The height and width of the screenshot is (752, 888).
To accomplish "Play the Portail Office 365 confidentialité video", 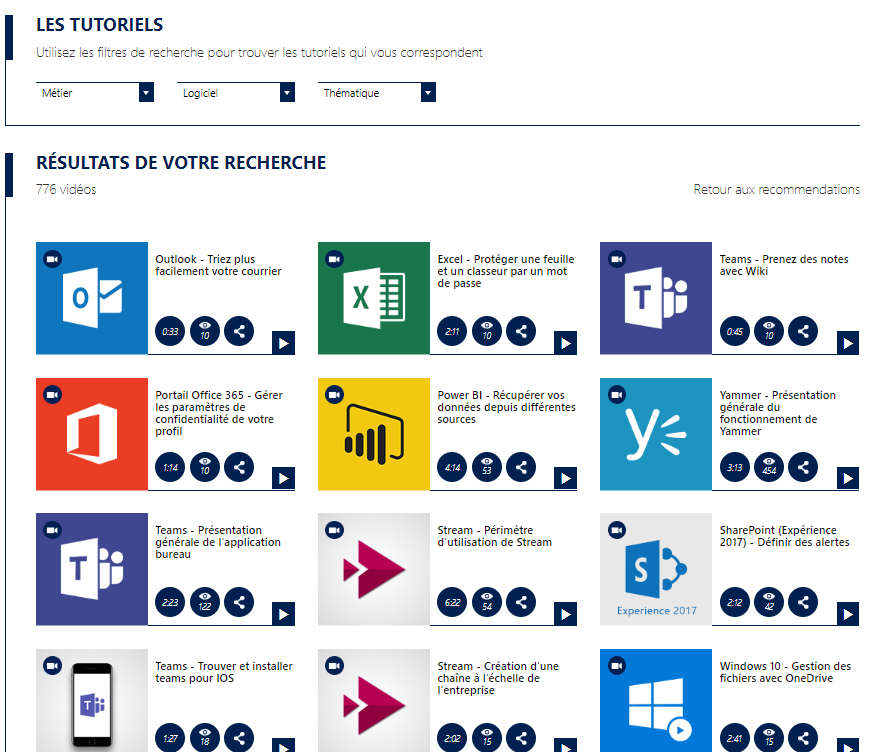I will click(283, 479).
